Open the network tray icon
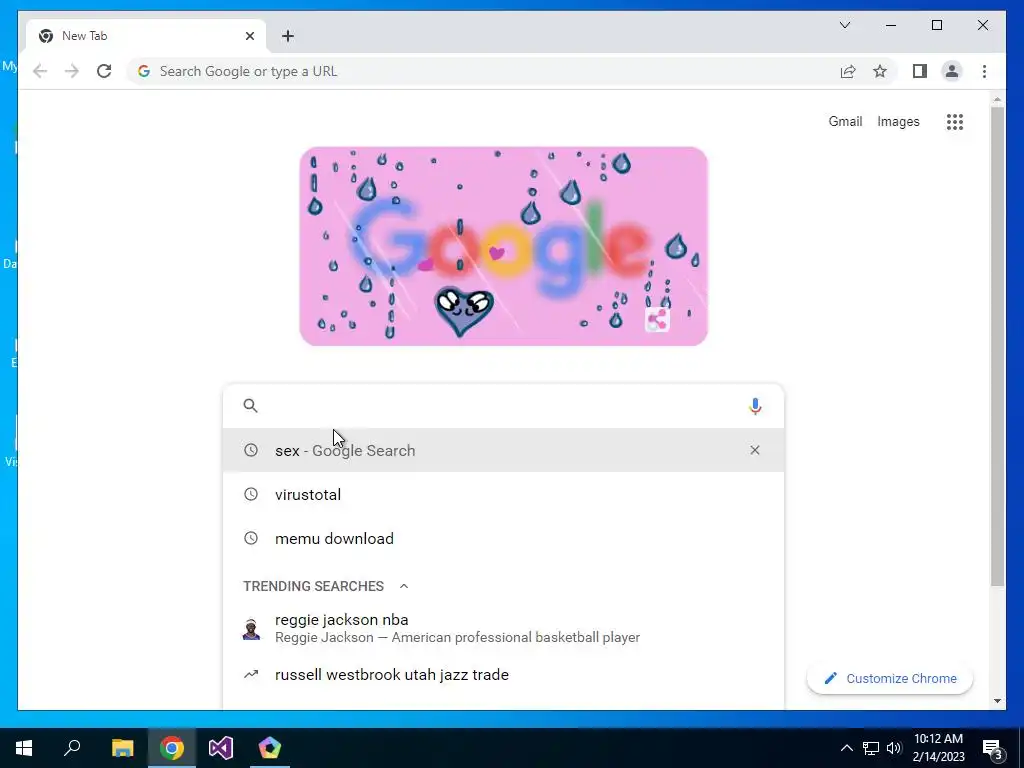 click(871, 748)
